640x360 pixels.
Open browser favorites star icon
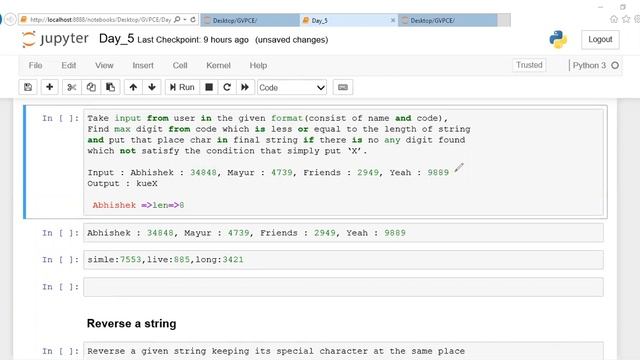click(626, 19)
